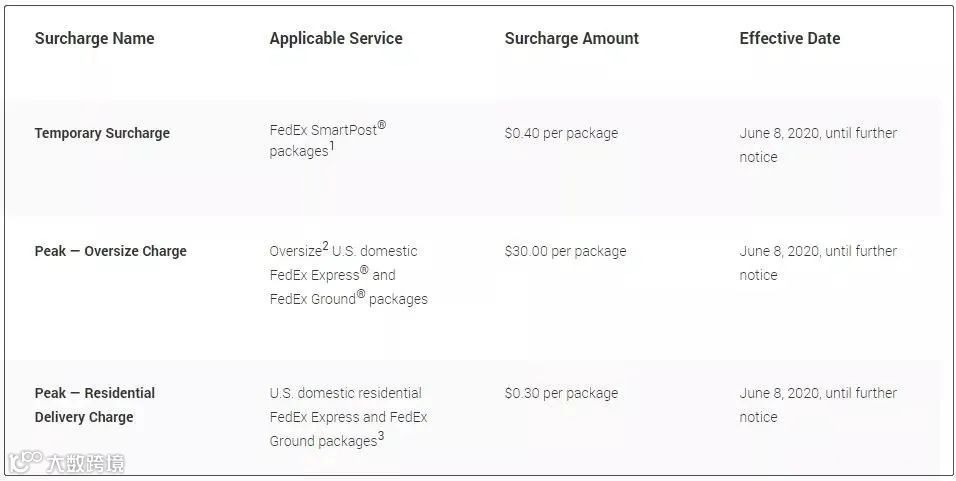Click the FedEx SmartPost packages cell
This screenshot has height=481, width=956.
[328, 140]
